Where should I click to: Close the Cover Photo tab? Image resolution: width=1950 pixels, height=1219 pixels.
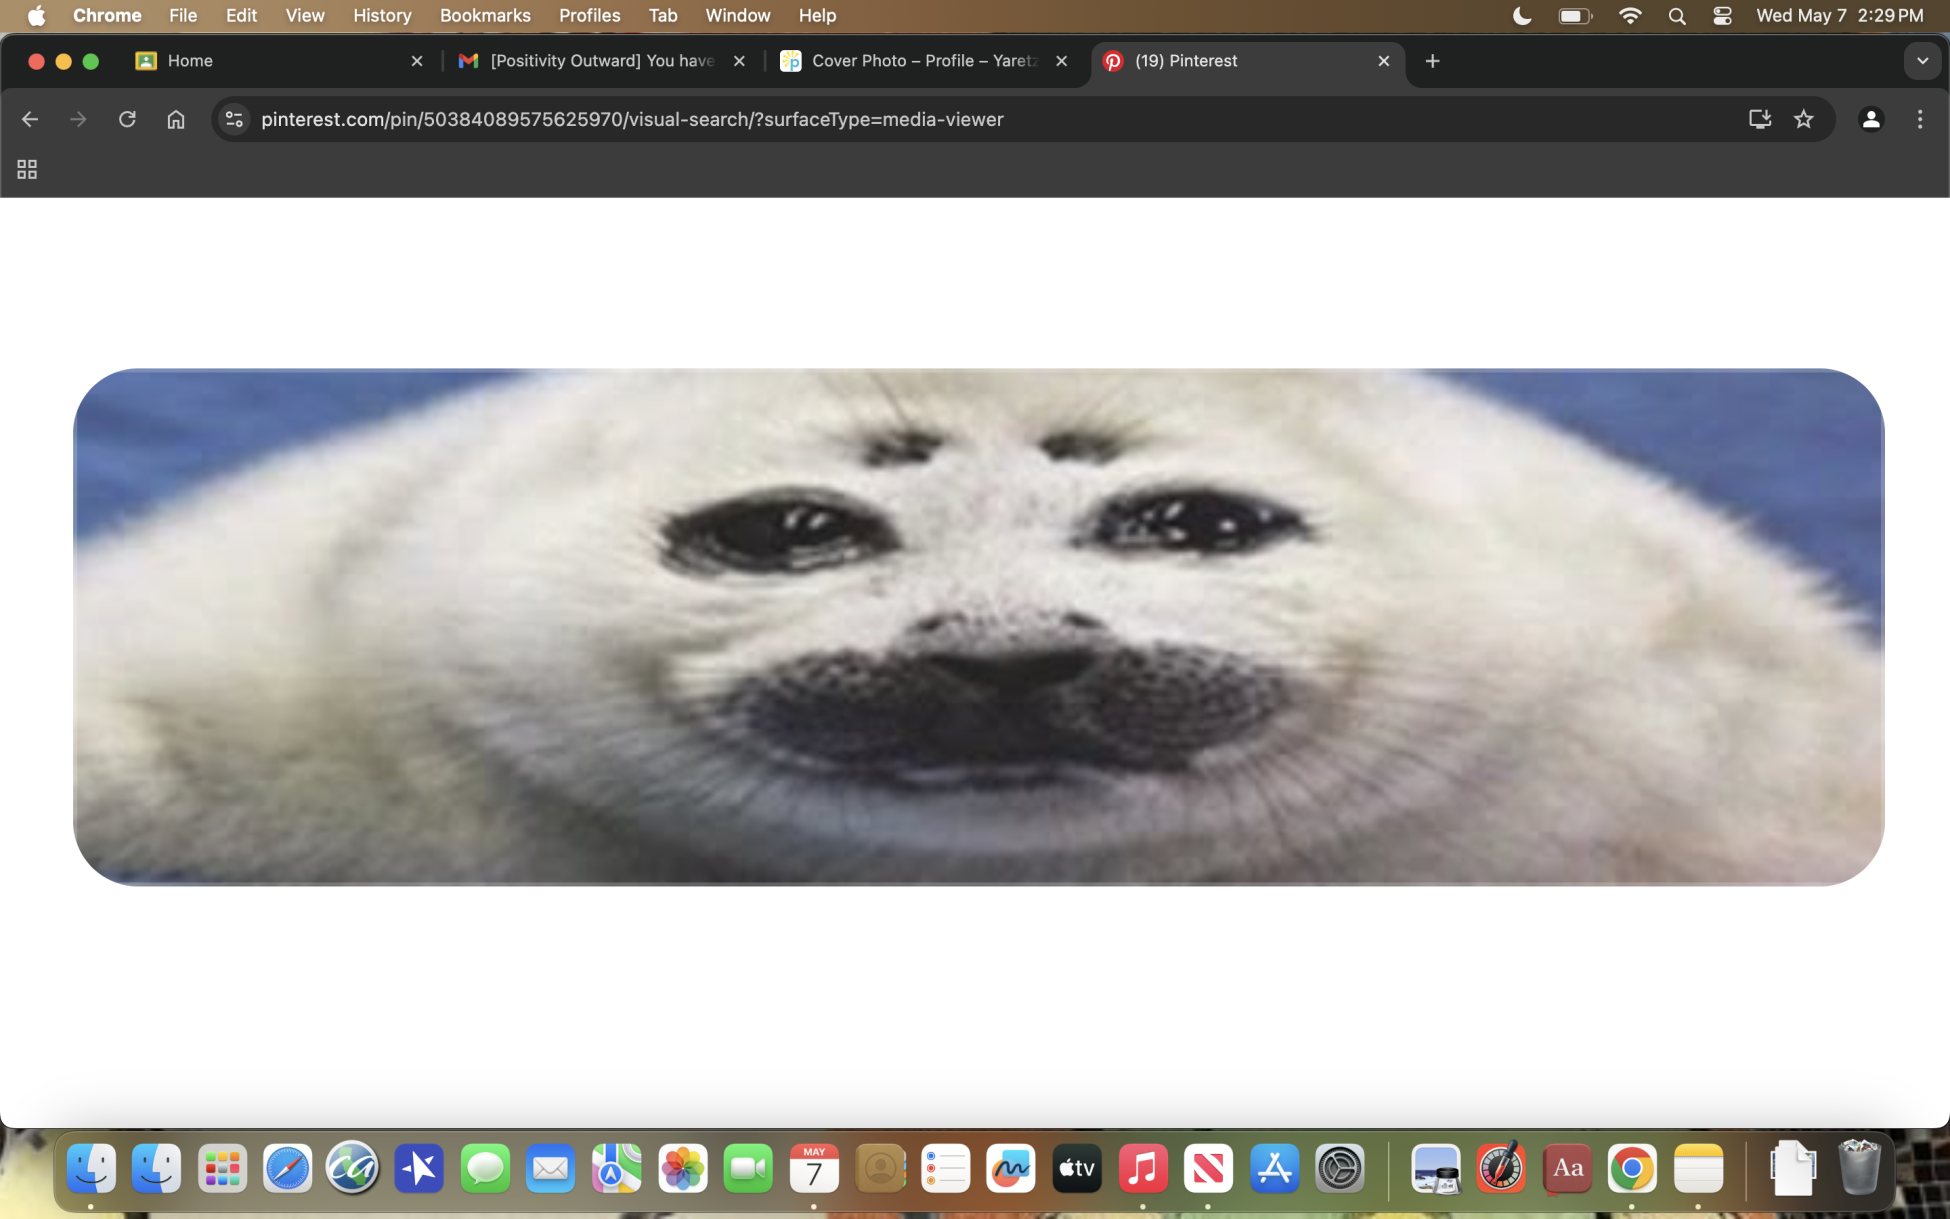(x=1062, y=61)
